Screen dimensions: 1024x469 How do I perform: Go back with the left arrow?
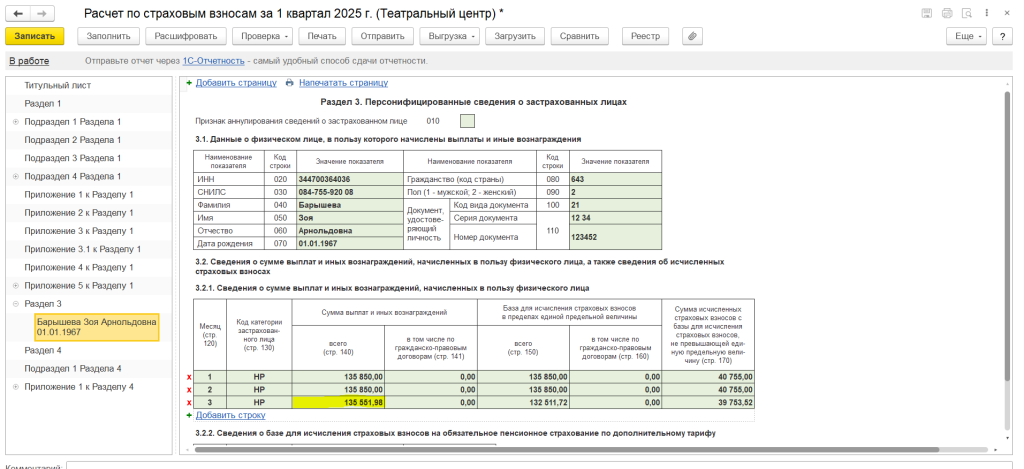point(18,13)
